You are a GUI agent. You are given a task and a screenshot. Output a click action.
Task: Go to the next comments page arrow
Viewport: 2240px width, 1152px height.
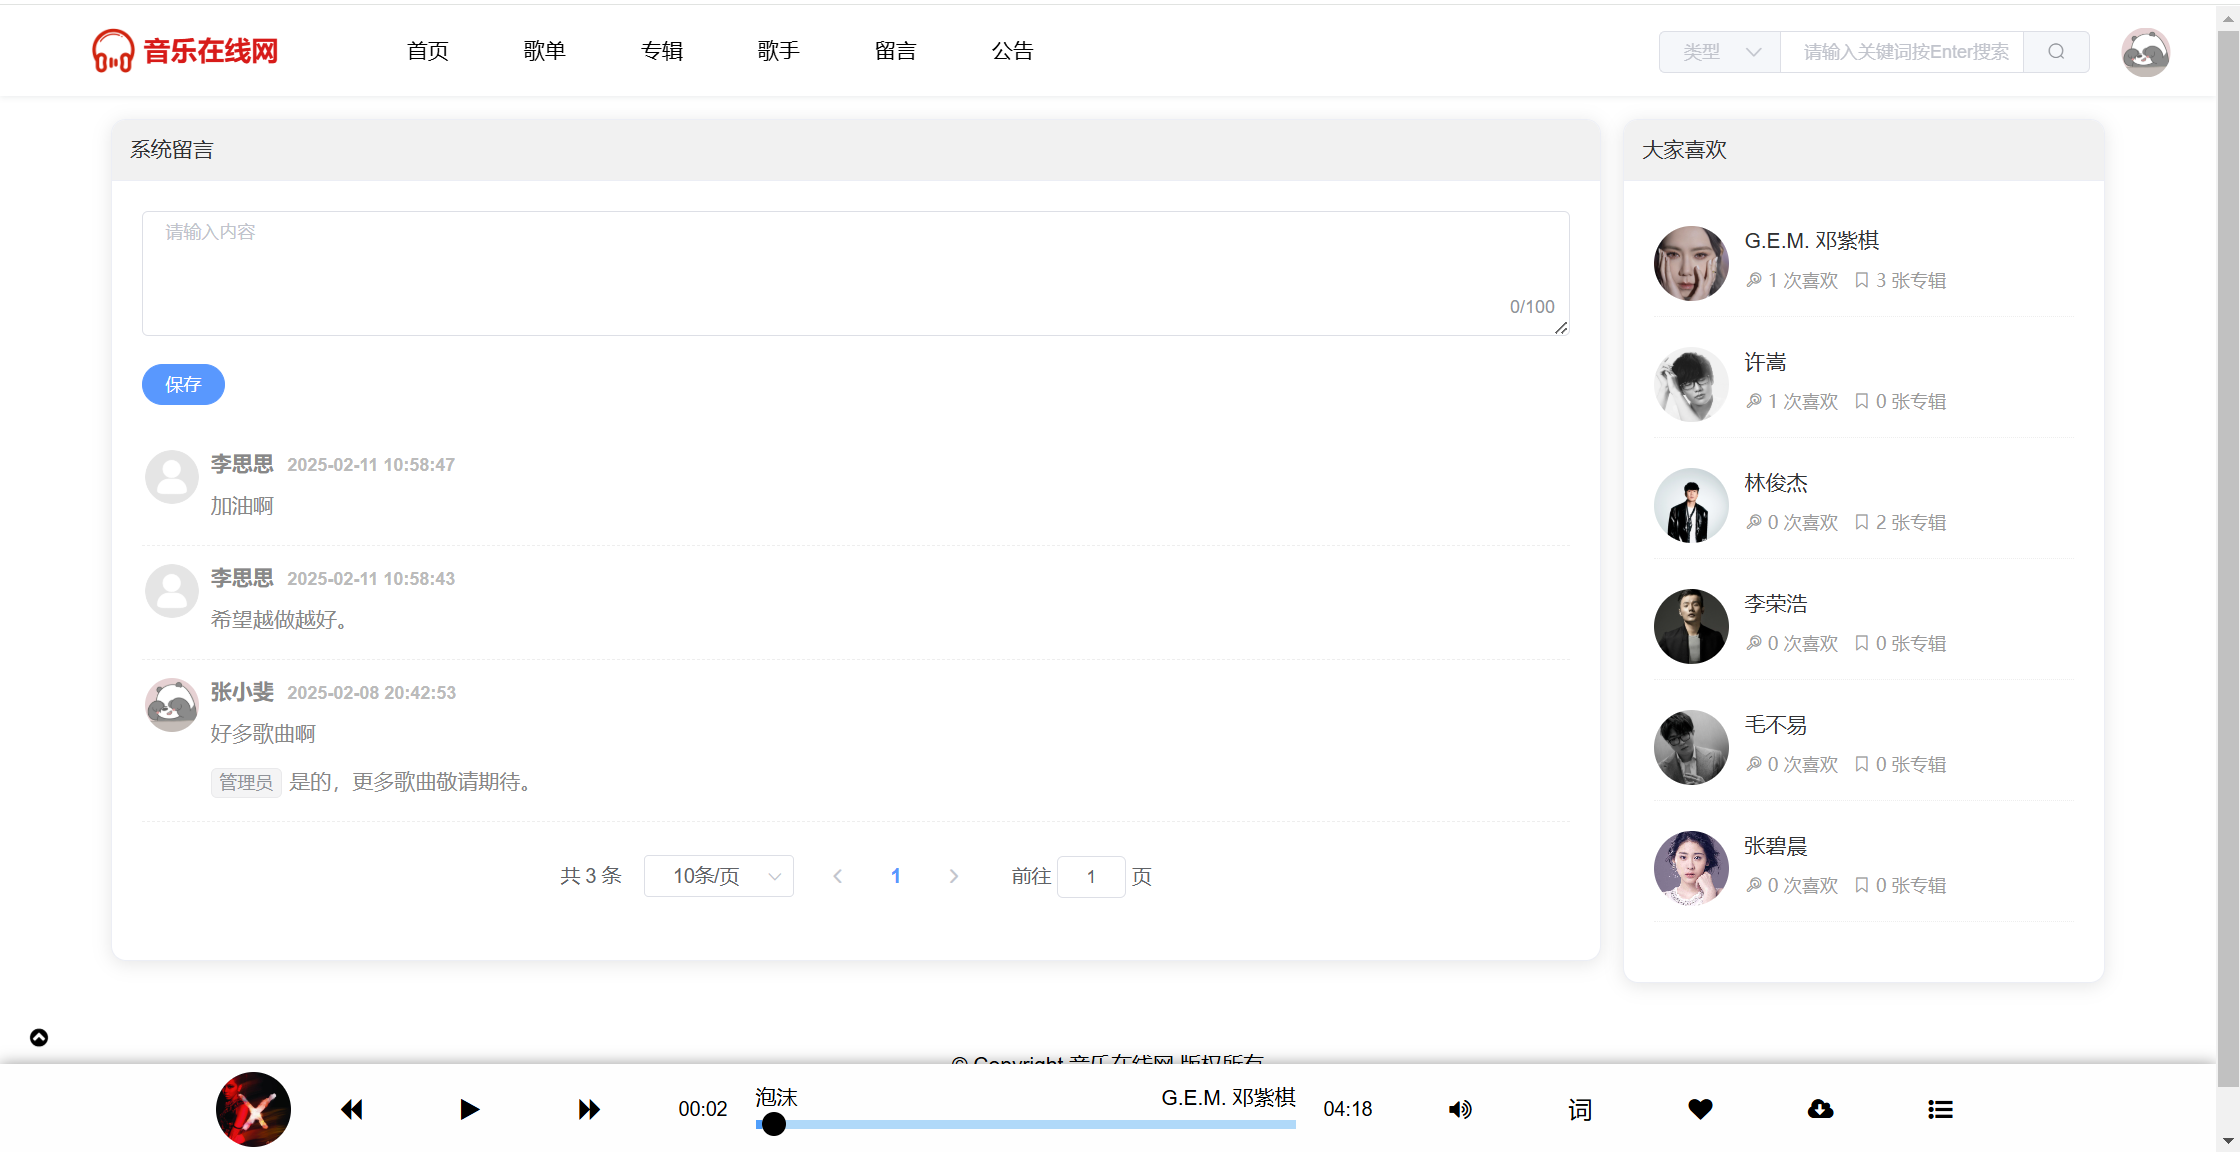(954, 876)
